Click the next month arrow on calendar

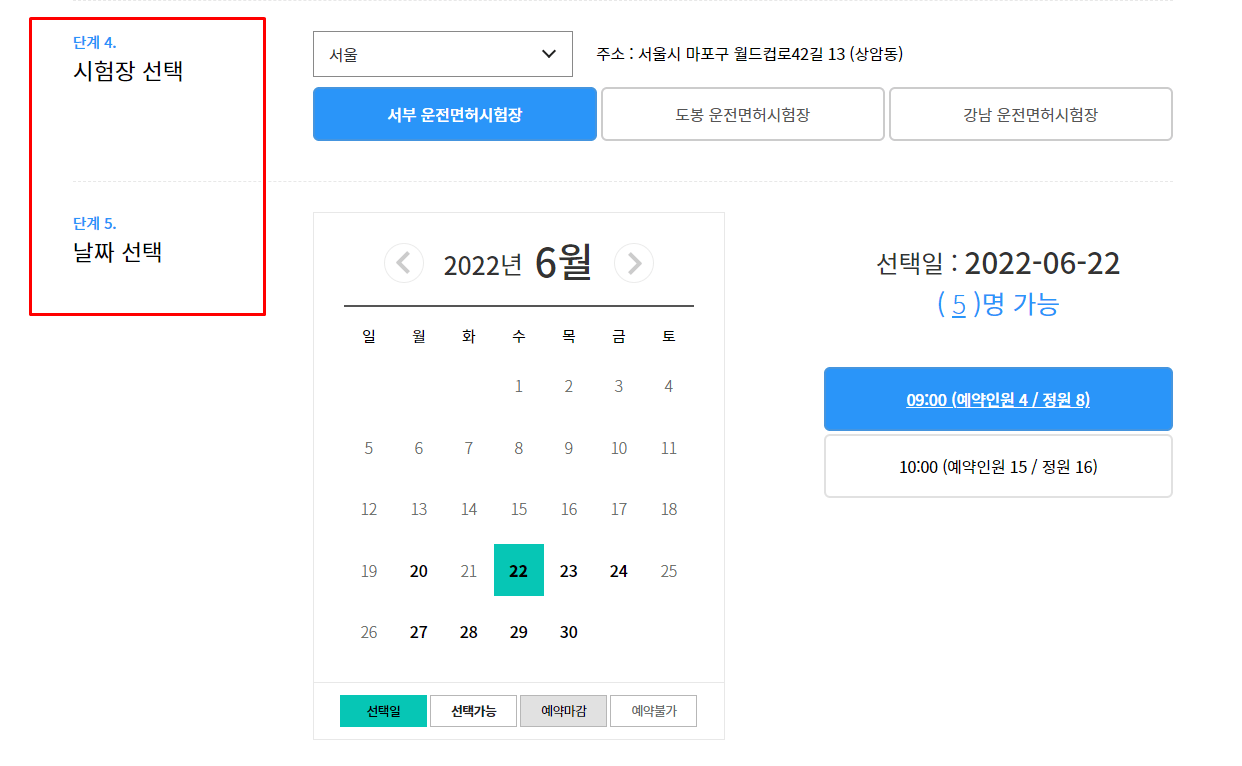pyautogui.click(x=634, y=263)
